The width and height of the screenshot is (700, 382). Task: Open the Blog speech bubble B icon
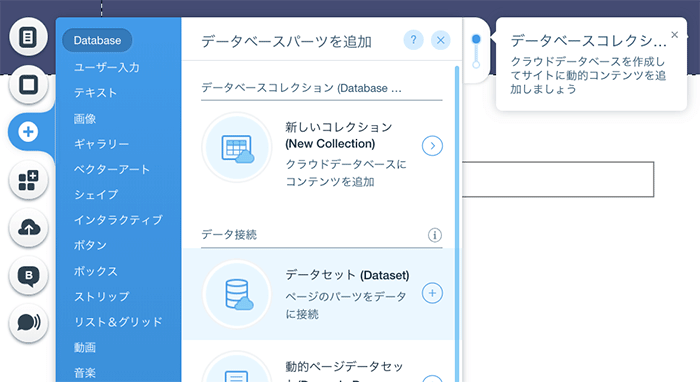[28, 276]
